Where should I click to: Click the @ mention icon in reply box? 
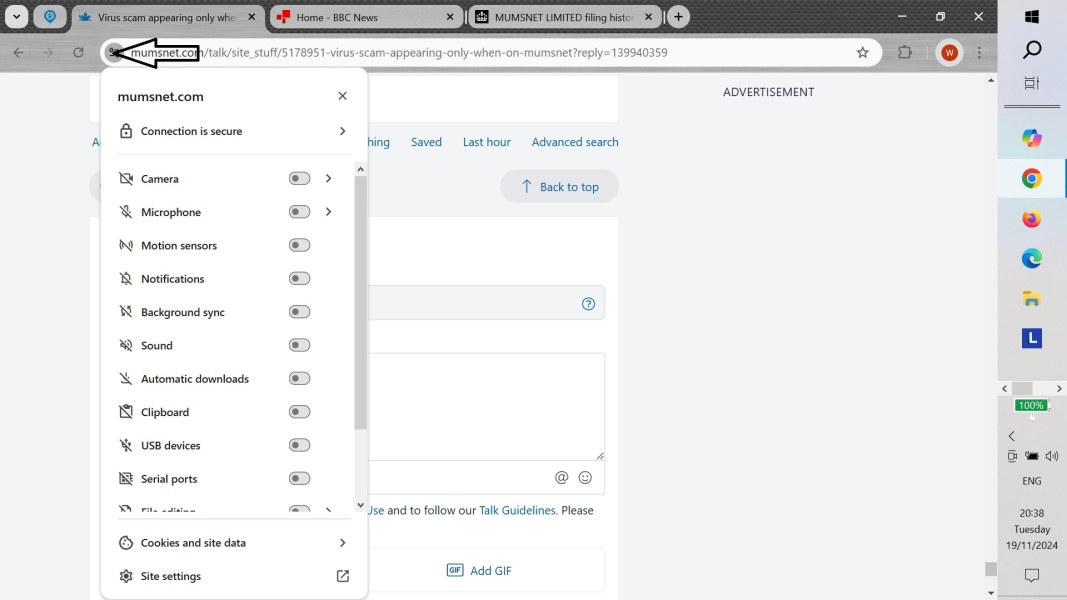561,478
